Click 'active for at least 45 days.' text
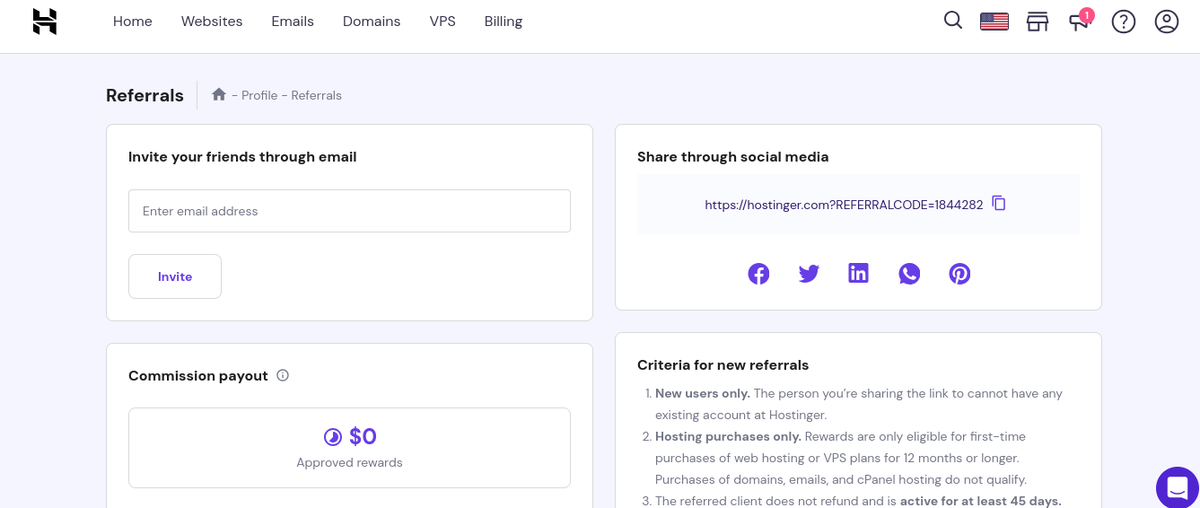The height and width of the screenshot is (508, 1200). click(980, 501)
